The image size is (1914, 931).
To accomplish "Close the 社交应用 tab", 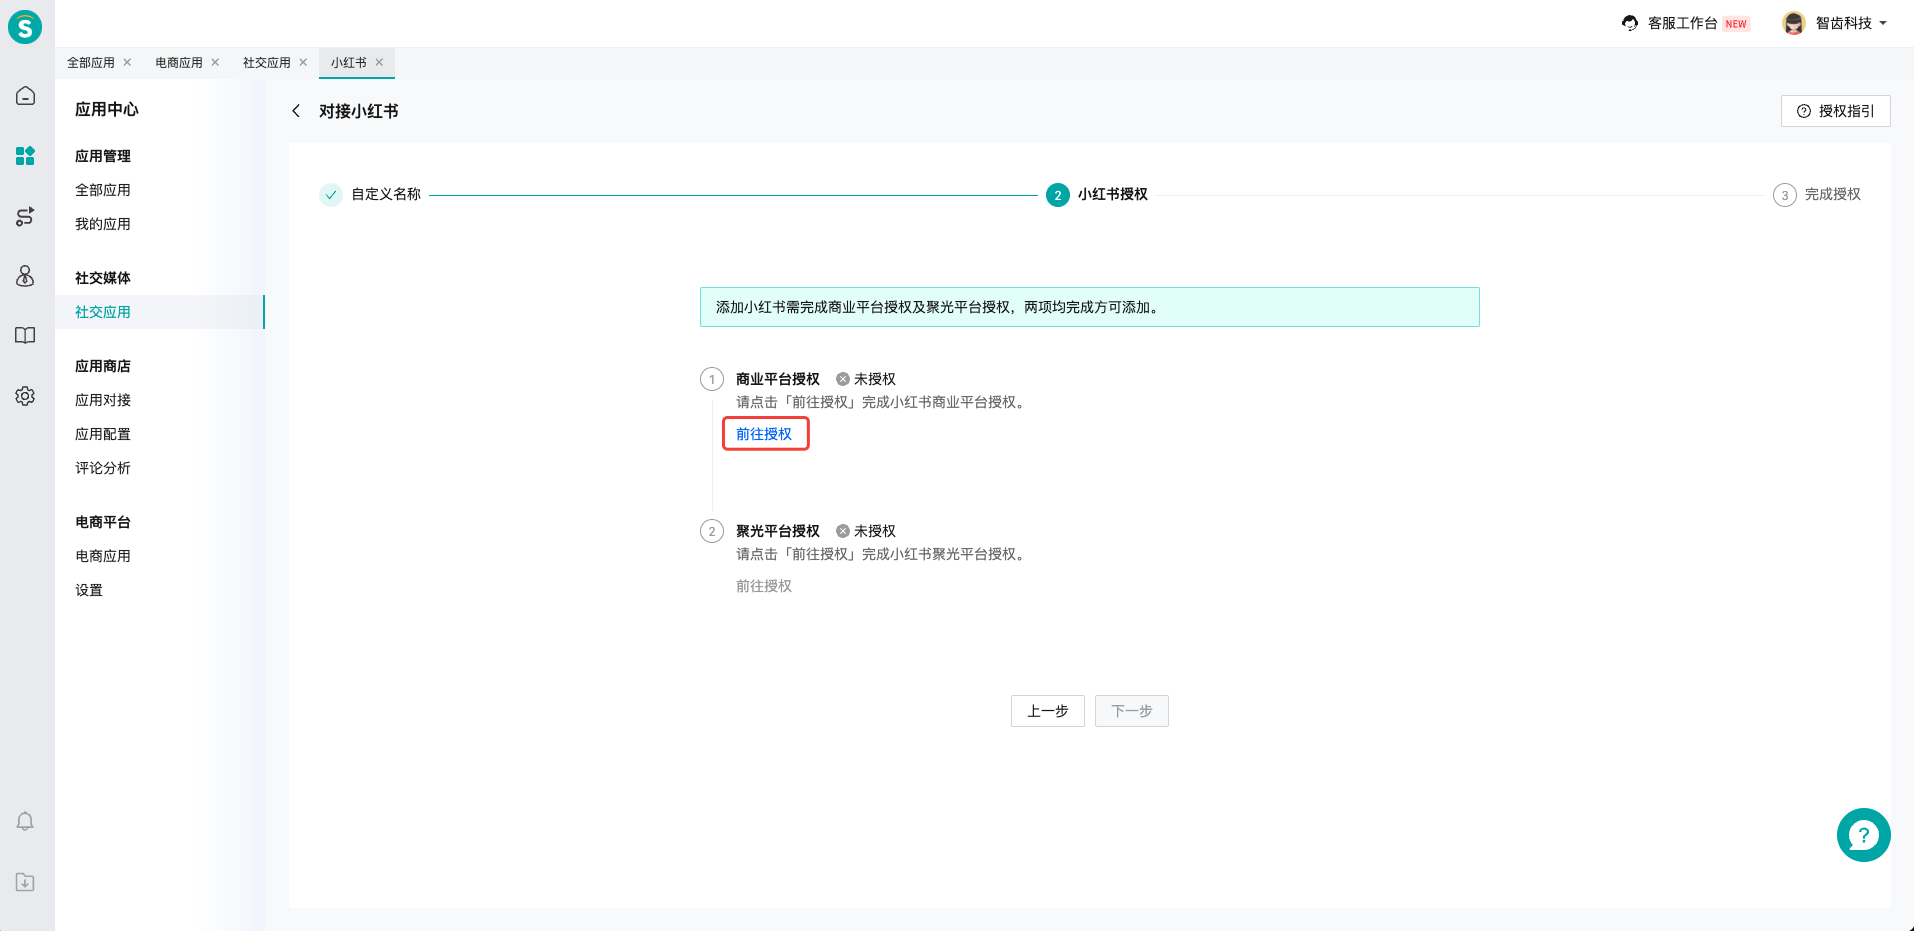I will tap(303, 62).
